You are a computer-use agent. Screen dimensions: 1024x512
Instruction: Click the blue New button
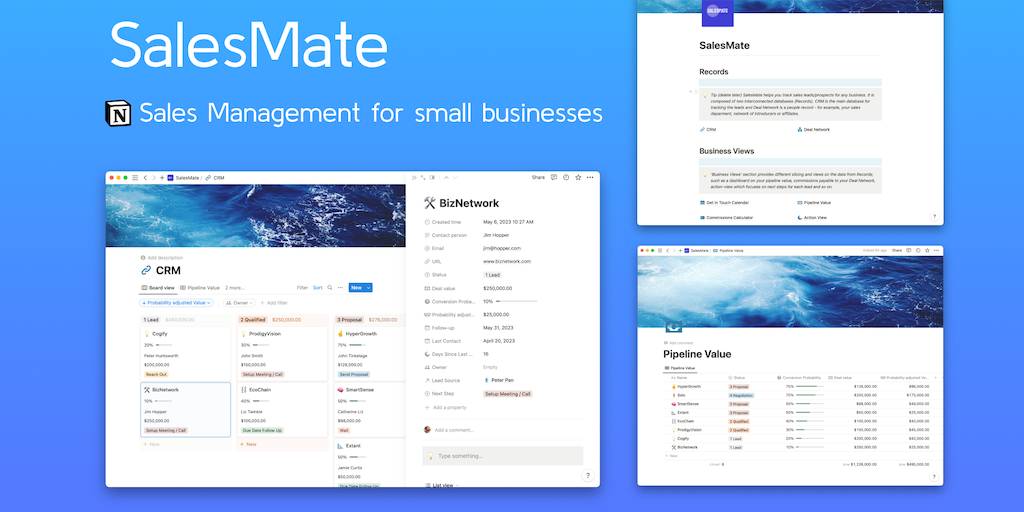[x=357, y=287]
